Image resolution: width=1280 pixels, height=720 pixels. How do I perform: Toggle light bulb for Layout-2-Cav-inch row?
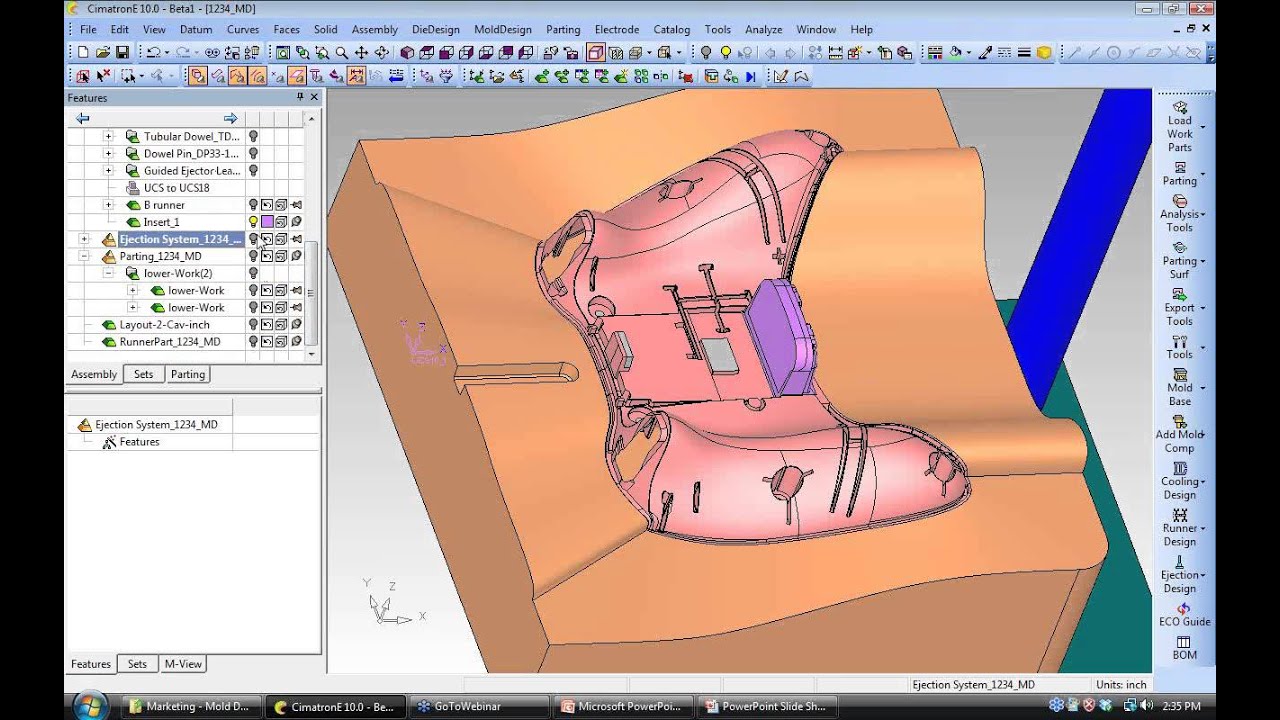pos(254,325)
